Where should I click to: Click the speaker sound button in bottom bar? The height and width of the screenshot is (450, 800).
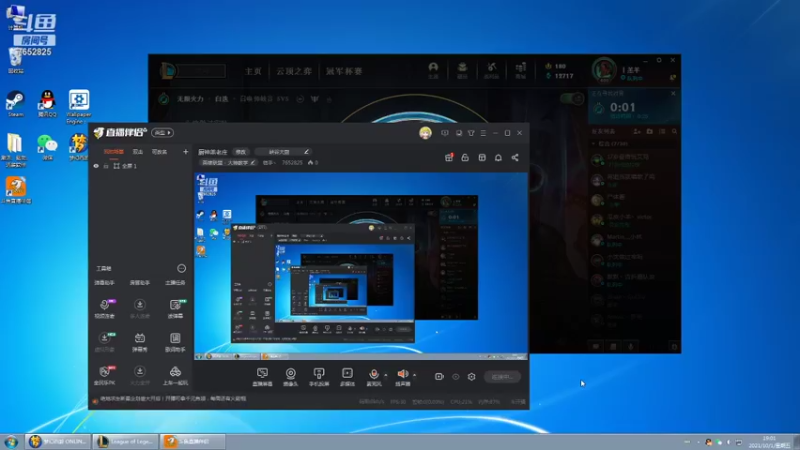pos(403,377)
